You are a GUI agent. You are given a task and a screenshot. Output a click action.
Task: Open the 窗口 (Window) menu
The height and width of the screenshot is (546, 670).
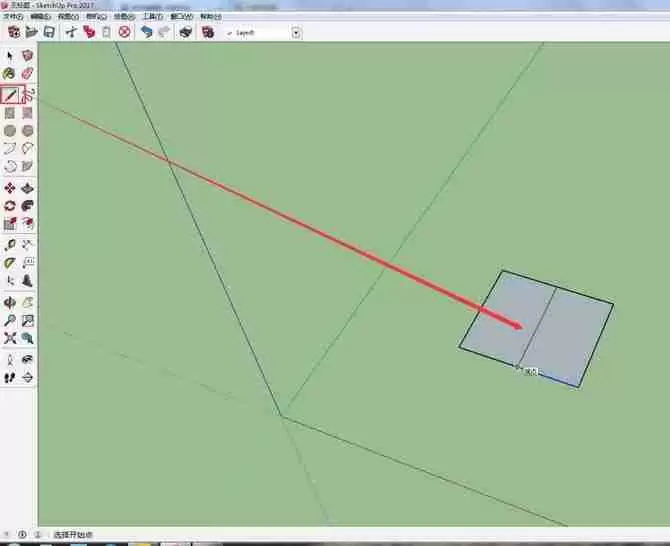[x=182, y=17]
